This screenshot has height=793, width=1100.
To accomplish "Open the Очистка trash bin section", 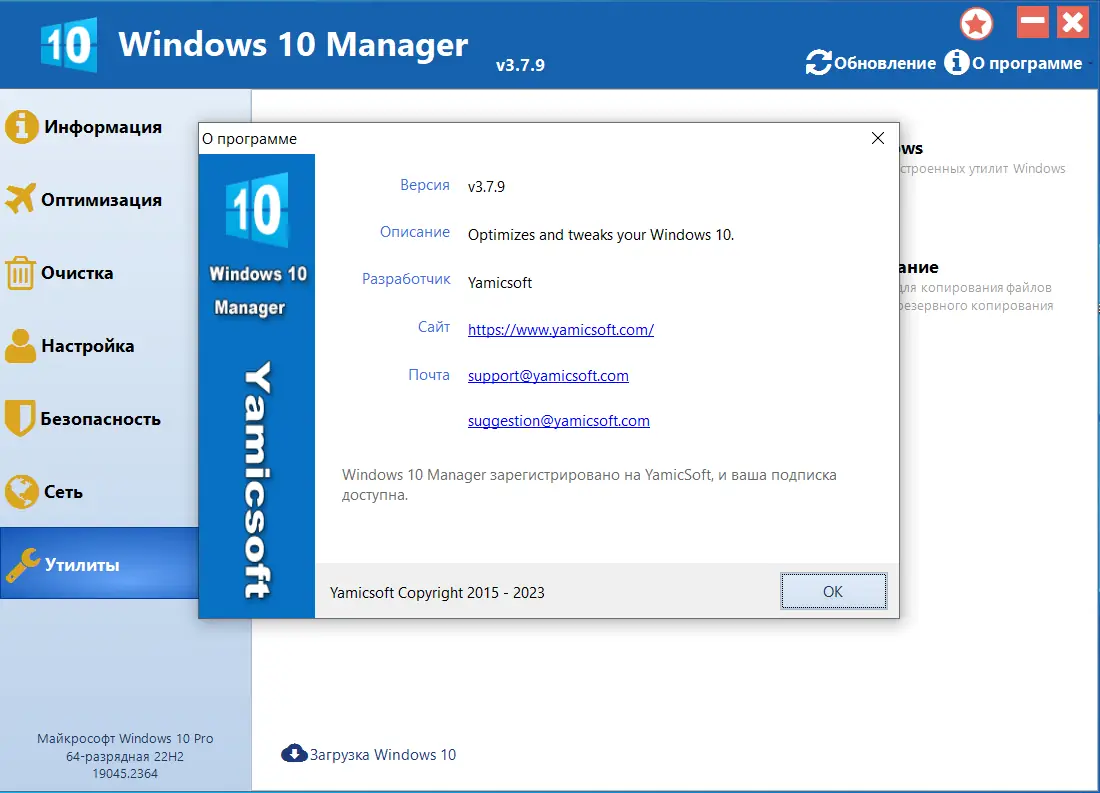I will coord(22,272).
